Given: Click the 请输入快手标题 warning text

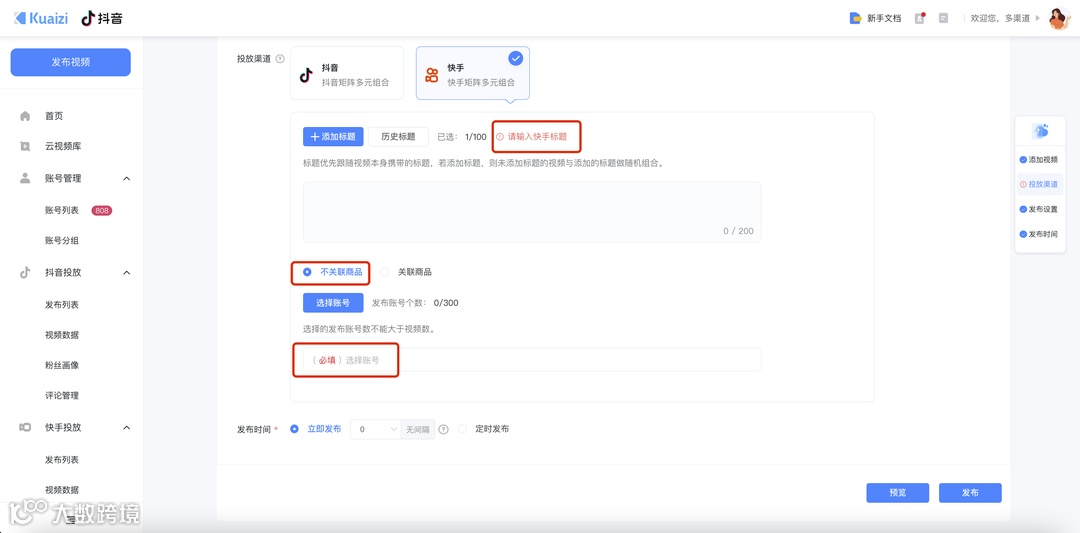Looking at the screenshot, I should click(x=537, y=136).
